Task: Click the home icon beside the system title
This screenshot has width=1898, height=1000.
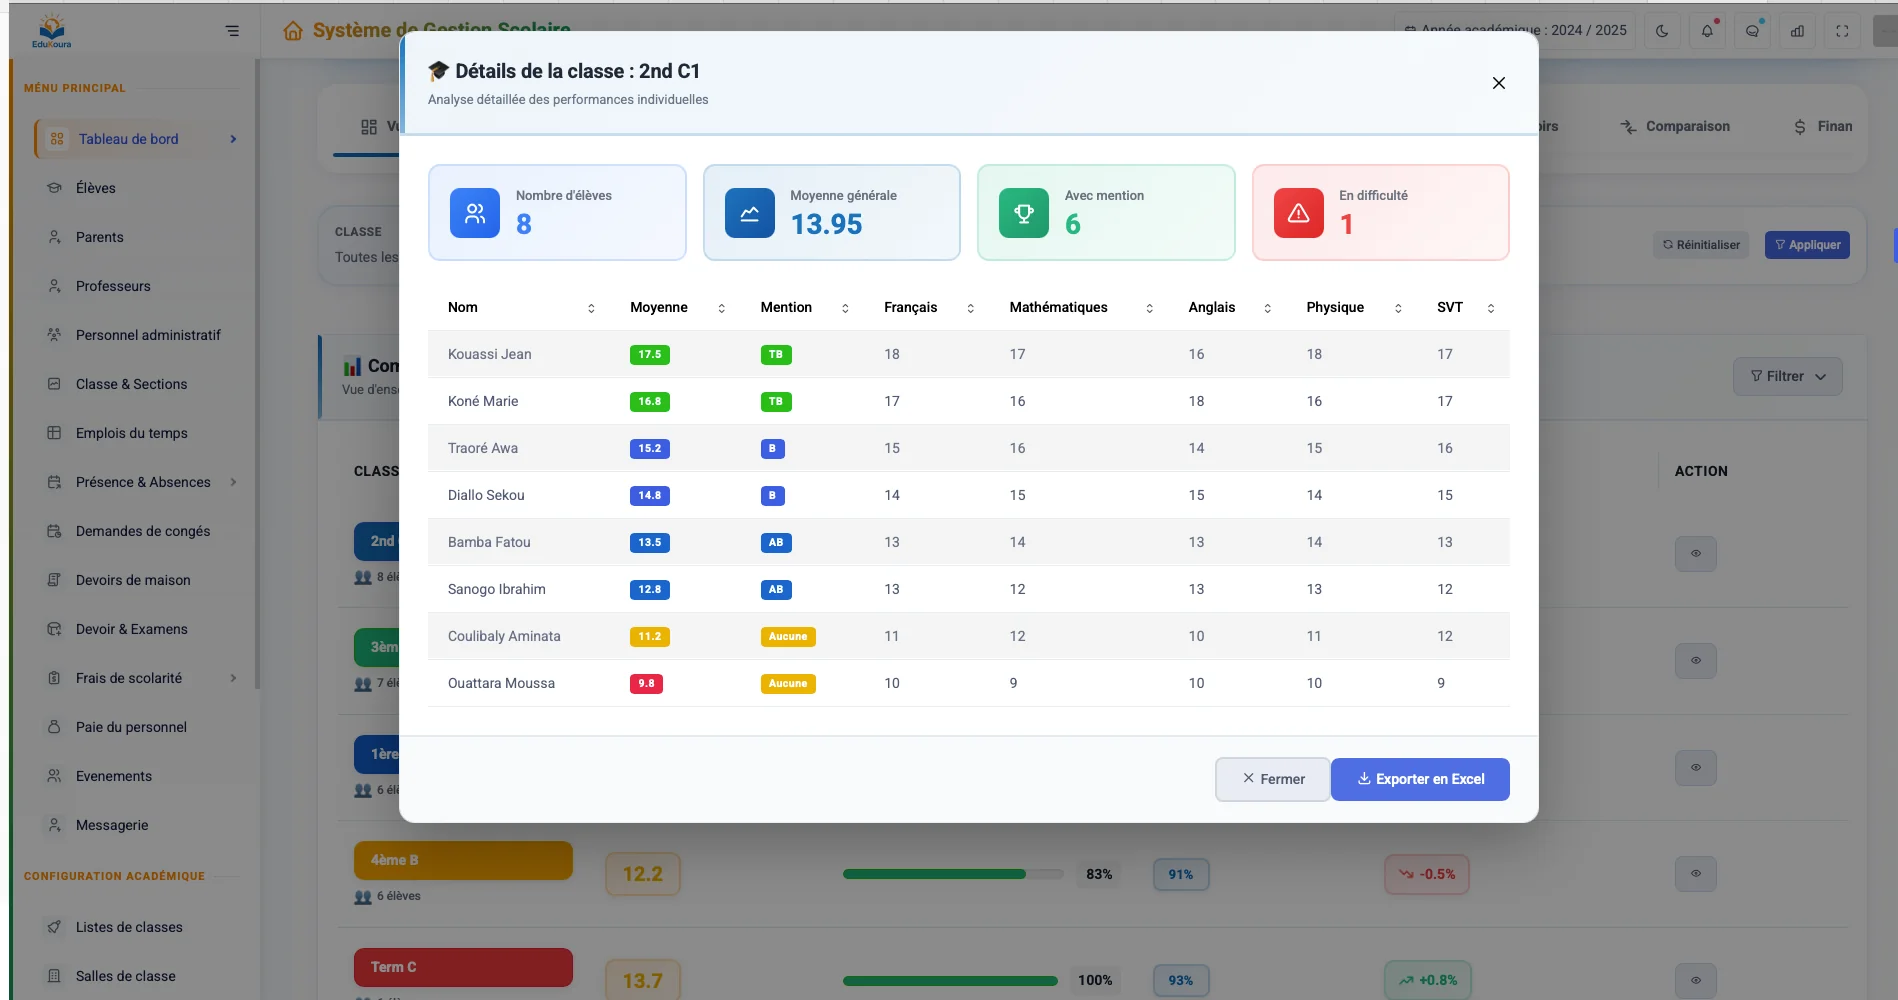Action: coord(293,31)
